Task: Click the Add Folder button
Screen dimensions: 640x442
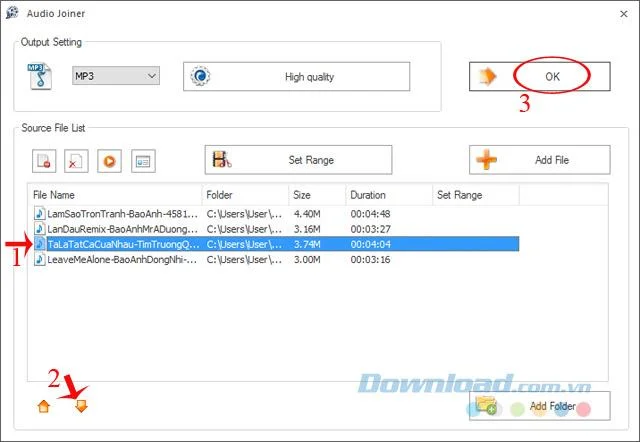Action: pos(540,406)
